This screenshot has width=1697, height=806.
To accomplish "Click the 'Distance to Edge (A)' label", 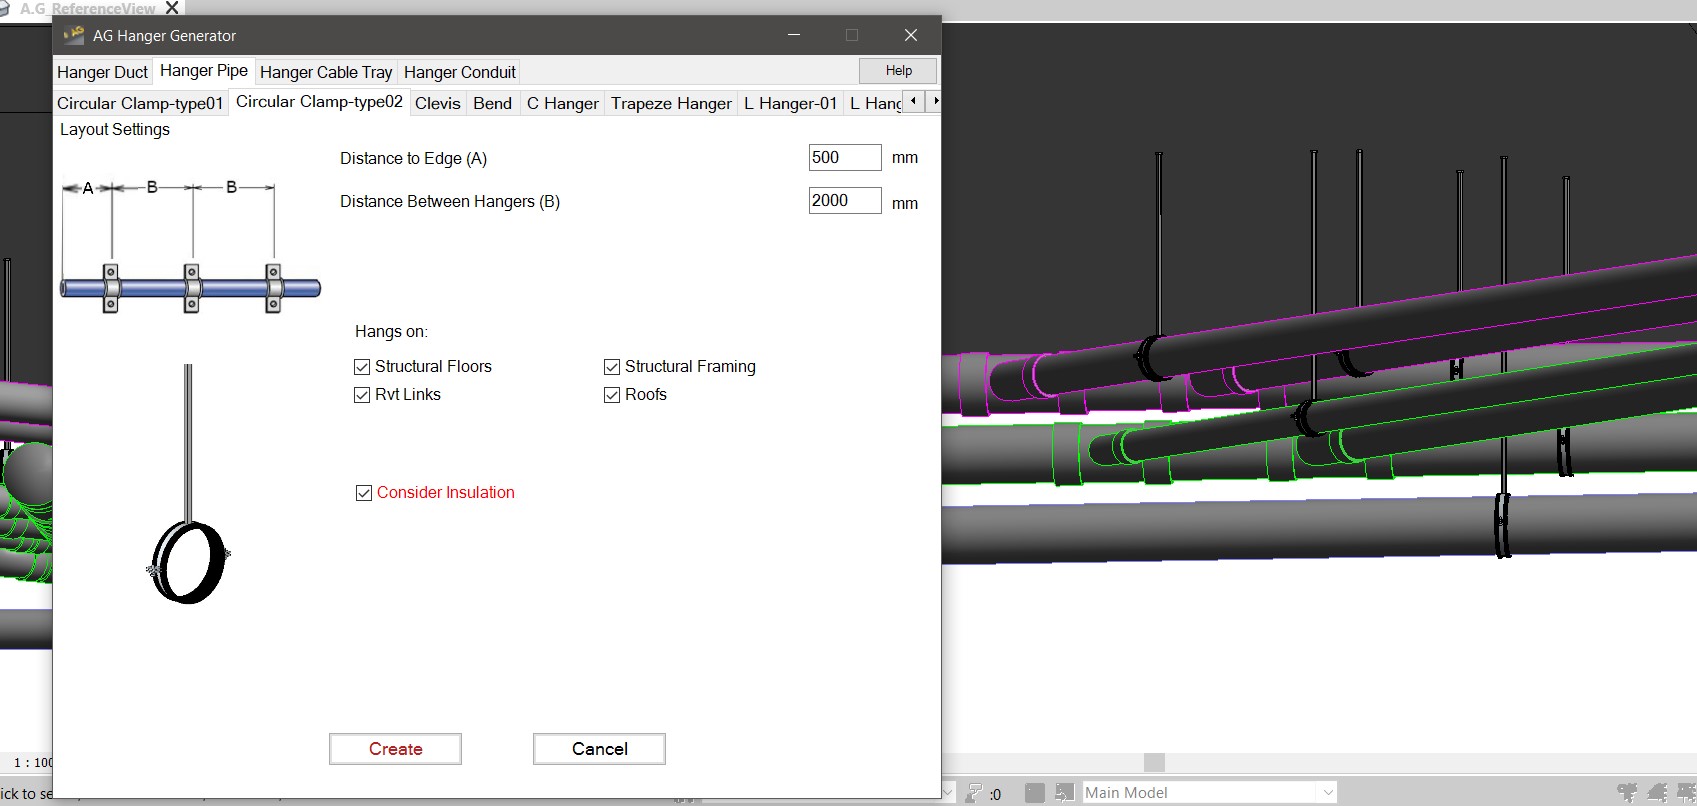I will (x=413, y=159).
